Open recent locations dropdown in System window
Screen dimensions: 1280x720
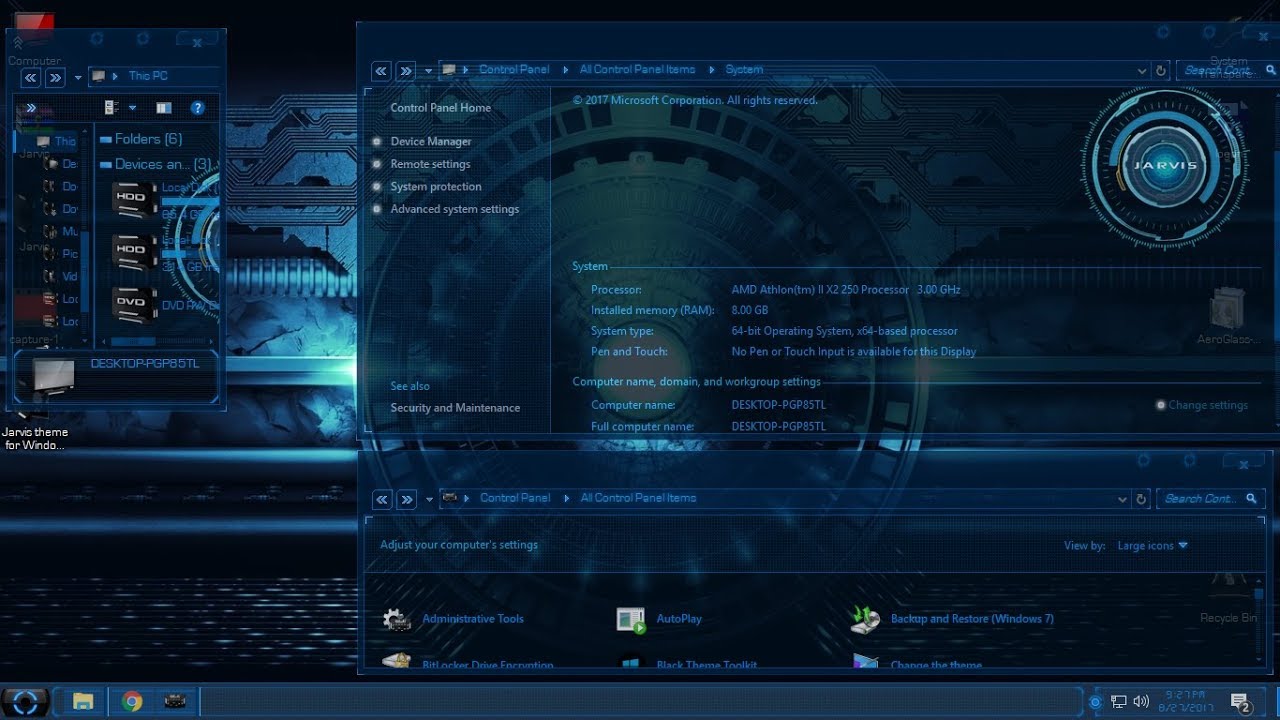pyautogui.click(x=428, y=71)
